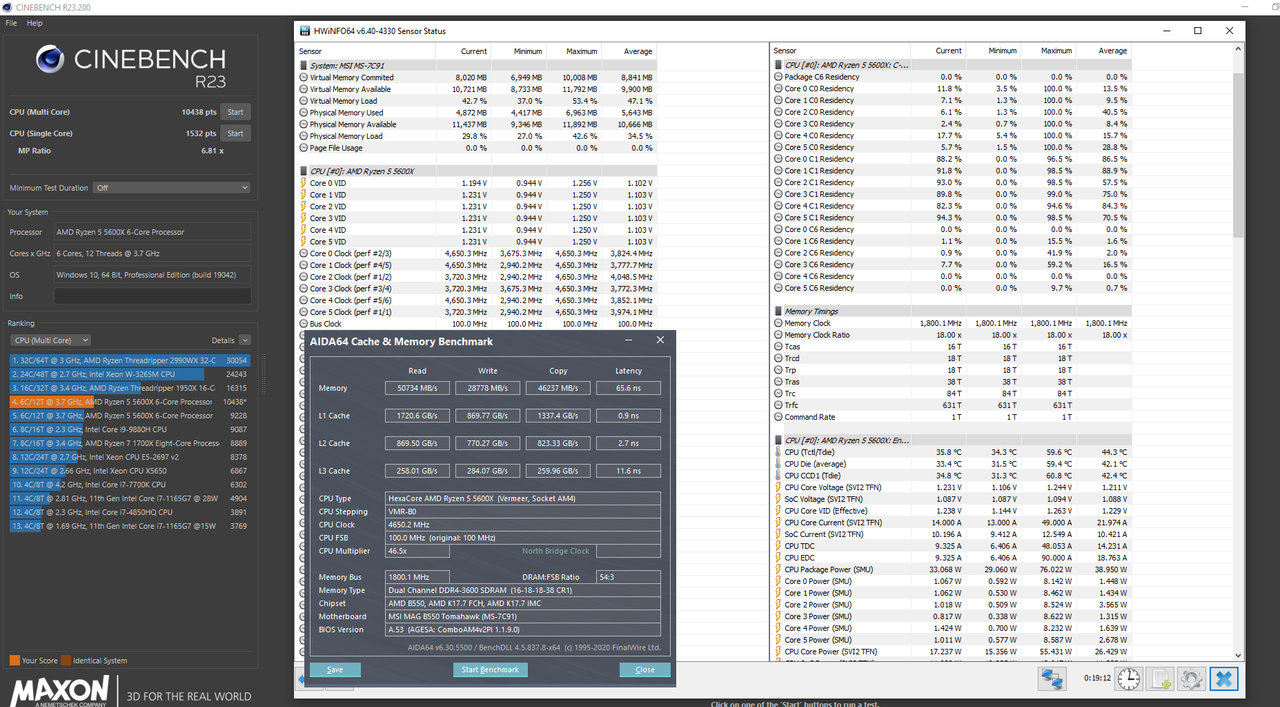The image size is (1280, 707).
Task: Open the ranking CPU (Multi Core) dropdown
Action: (x=50, y=340)
